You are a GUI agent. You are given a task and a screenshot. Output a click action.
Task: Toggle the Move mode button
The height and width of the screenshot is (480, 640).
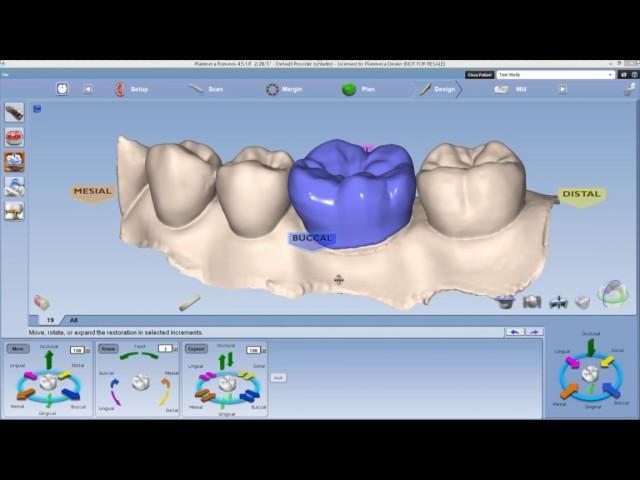[x=17, y=349]
